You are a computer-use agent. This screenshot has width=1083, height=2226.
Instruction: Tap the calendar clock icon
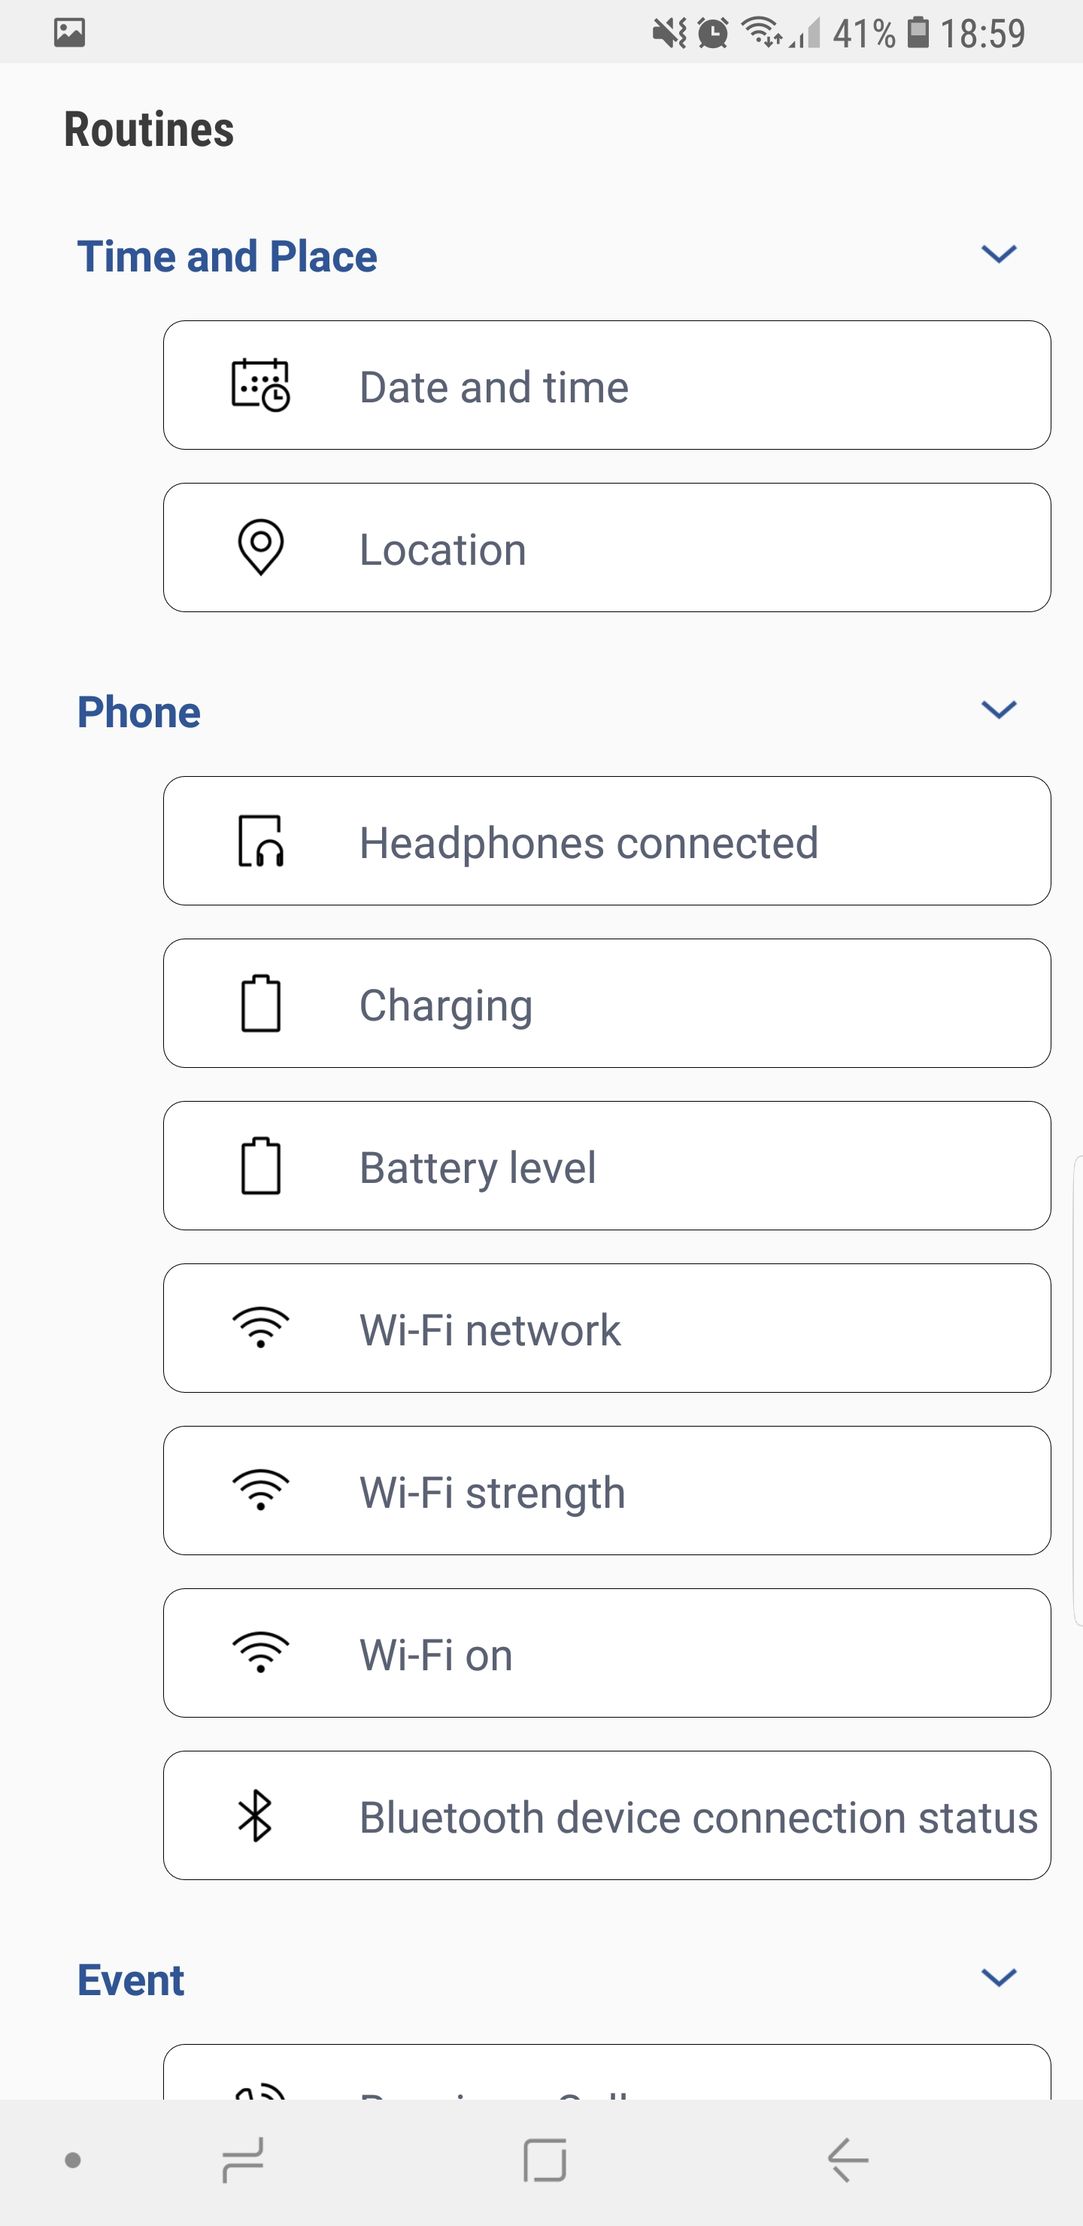pos(260,385)
